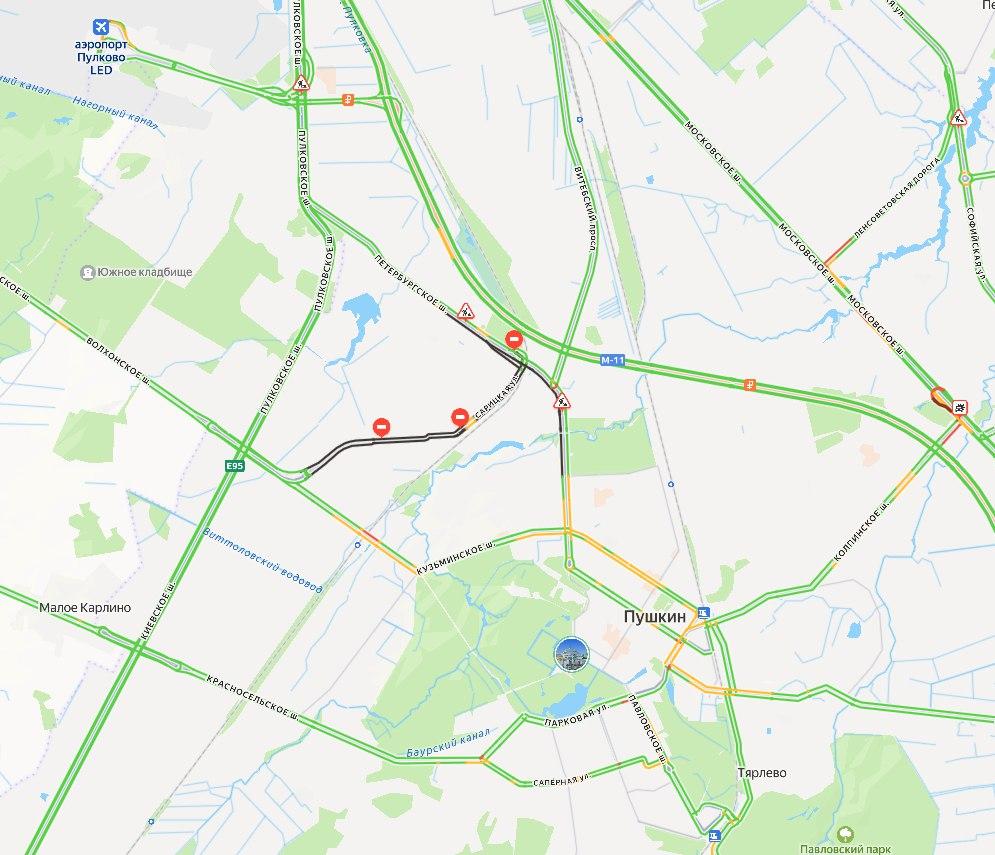Open the roadworks warning near Pulkovo interchange

[x=301, y=82]
